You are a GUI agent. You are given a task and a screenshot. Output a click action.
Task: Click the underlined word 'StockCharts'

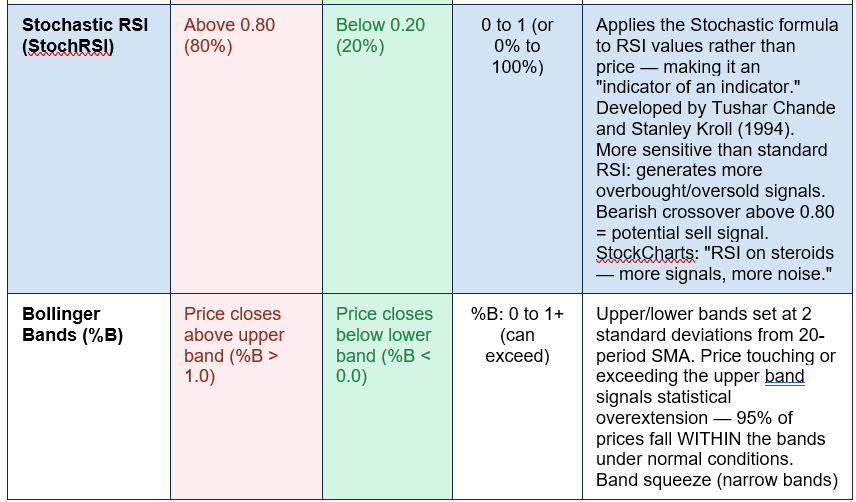645,253
